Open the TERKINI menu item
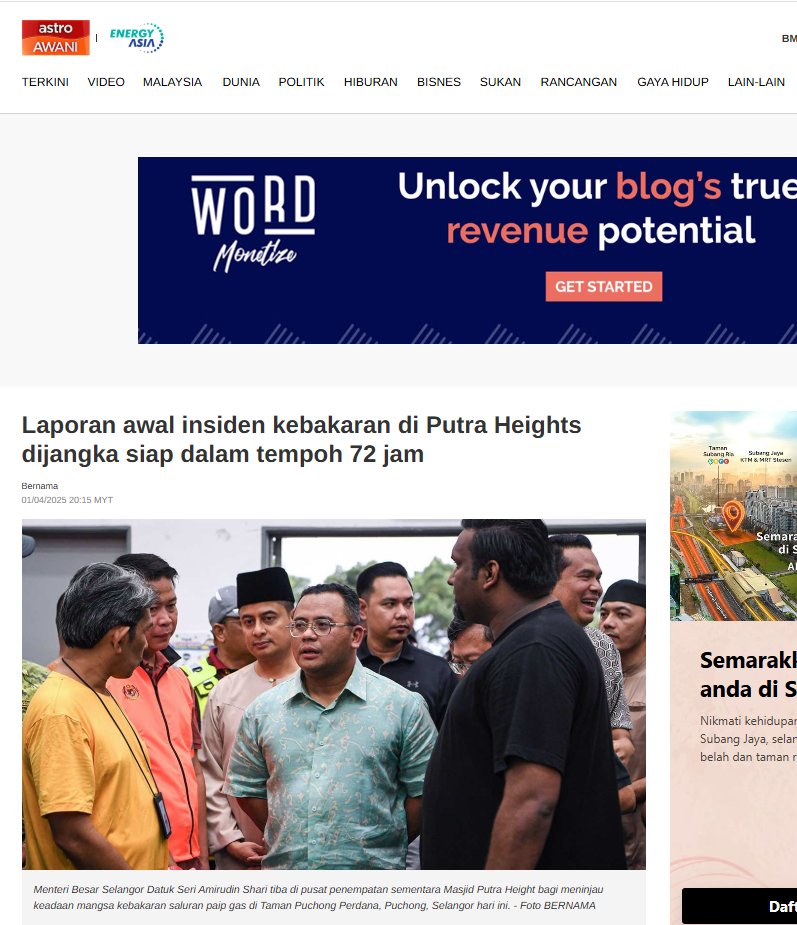The width and height of the screenshot is (797, 925). [x=45, y=82]
